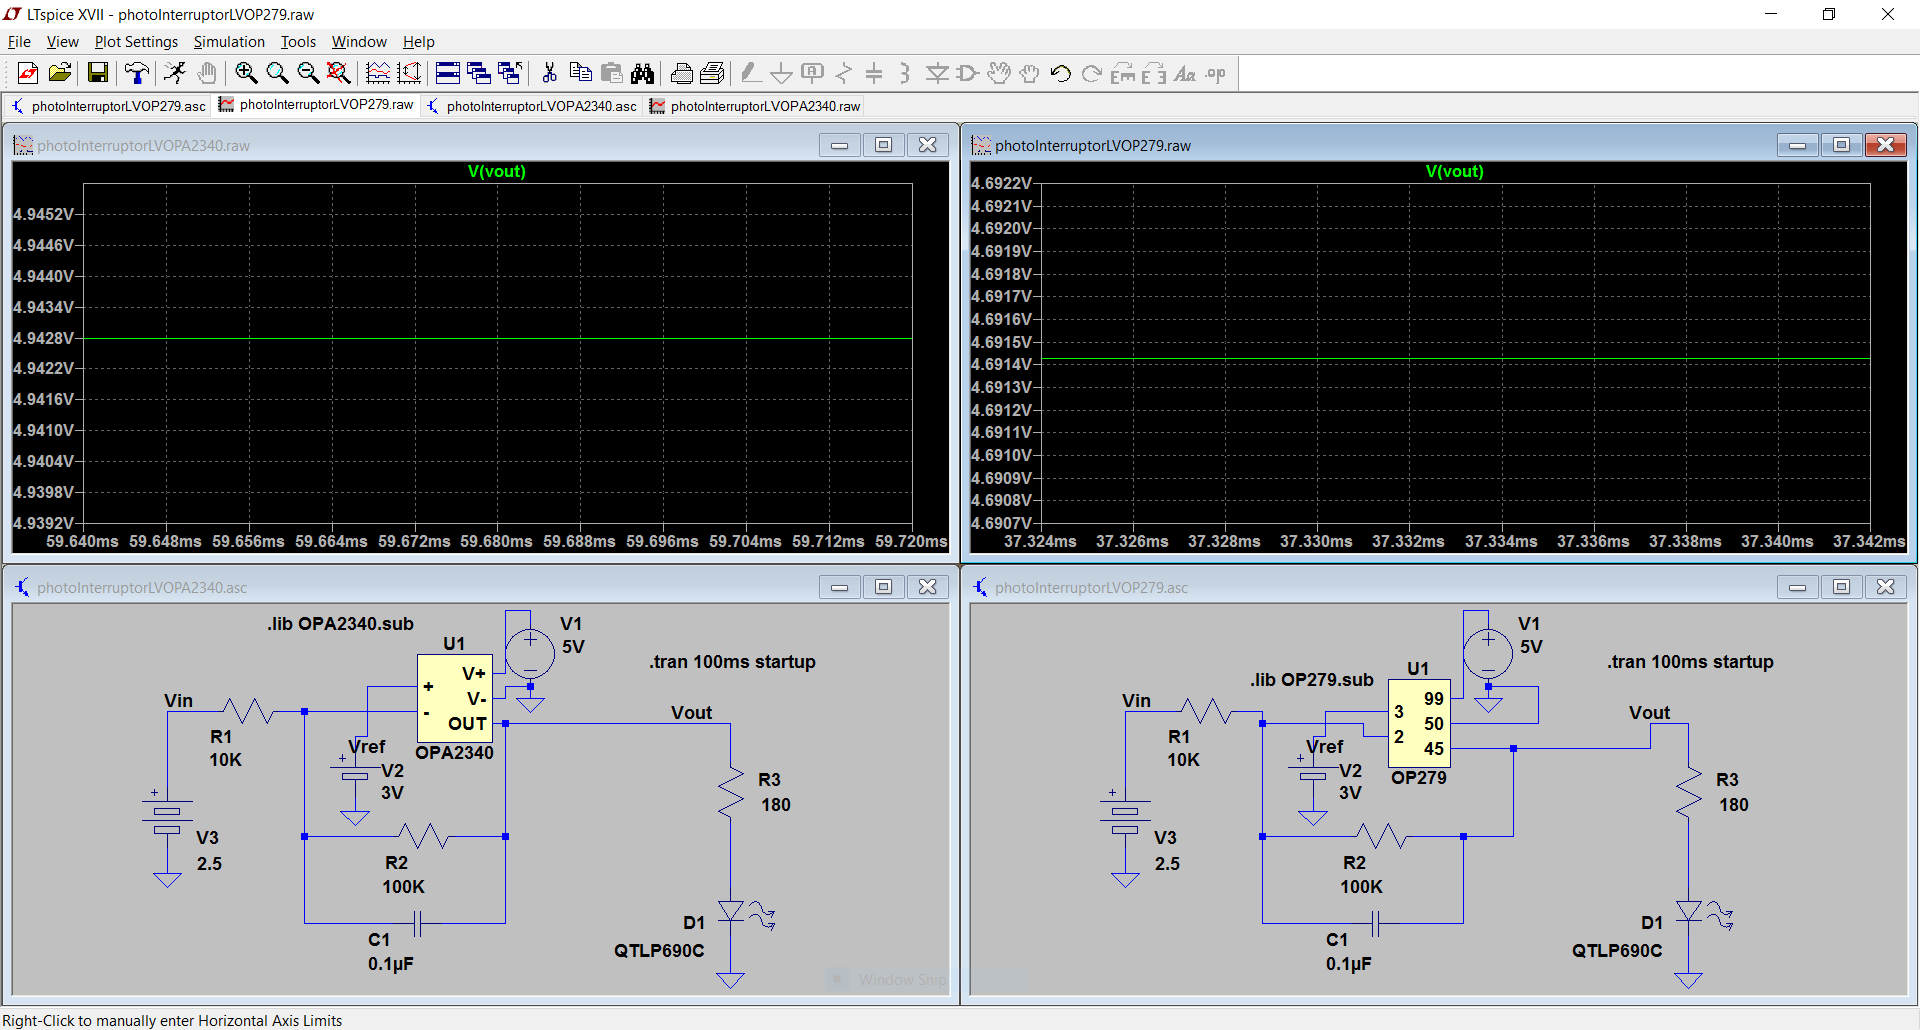Open the Window menu

click(x=359, y=42)
